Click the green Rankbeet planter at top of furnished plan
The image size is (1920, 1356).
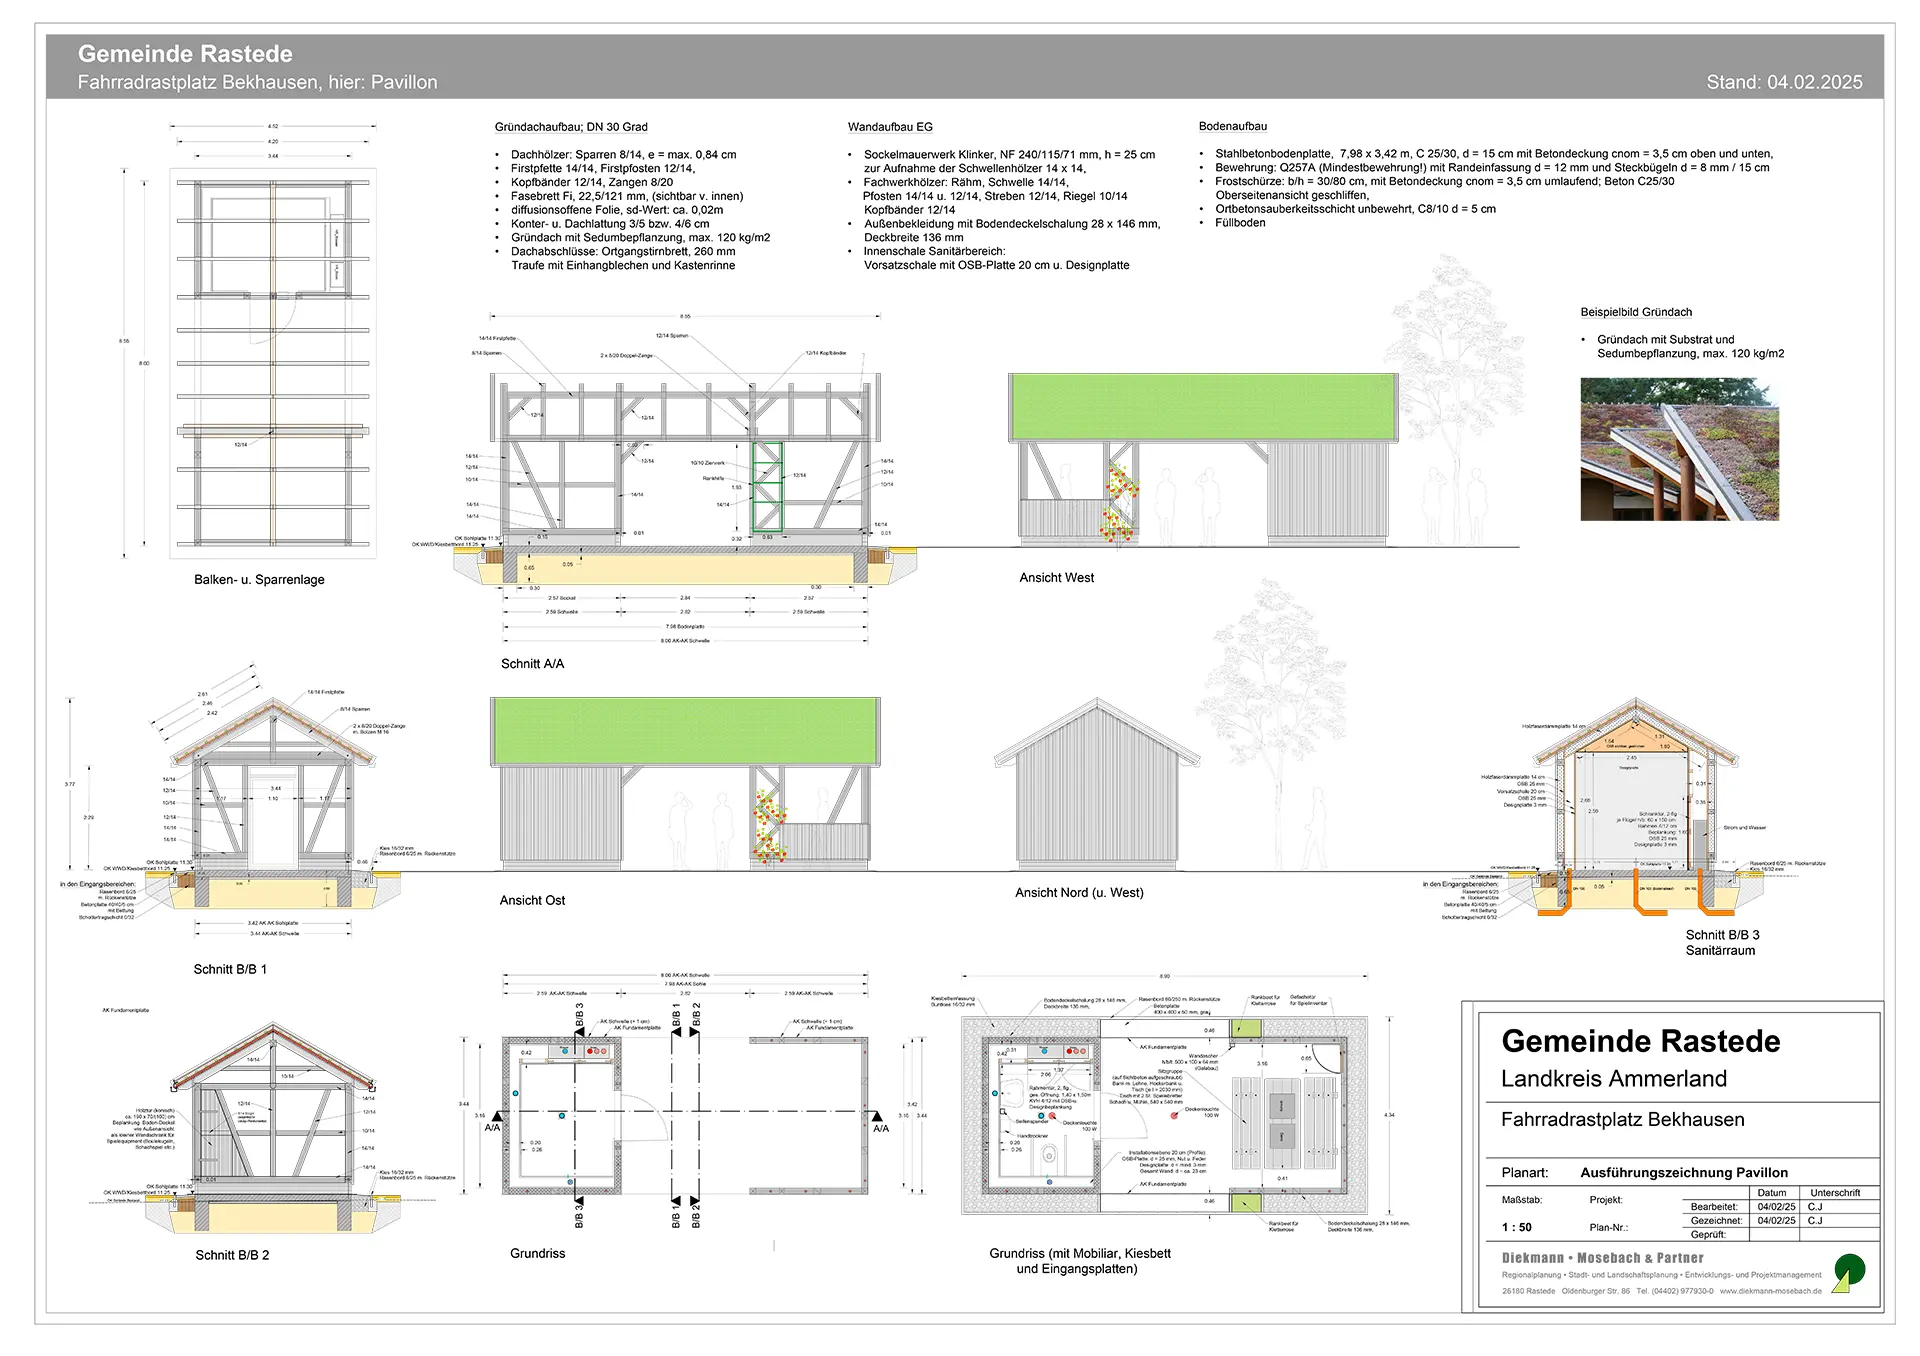coord(1246,1028)
